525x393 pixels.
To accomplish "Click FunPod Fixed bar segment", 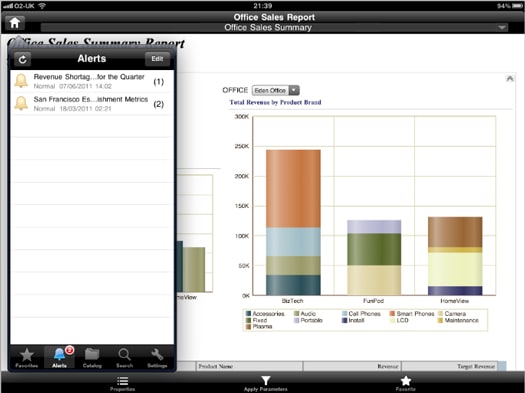I will coord(374,249).
